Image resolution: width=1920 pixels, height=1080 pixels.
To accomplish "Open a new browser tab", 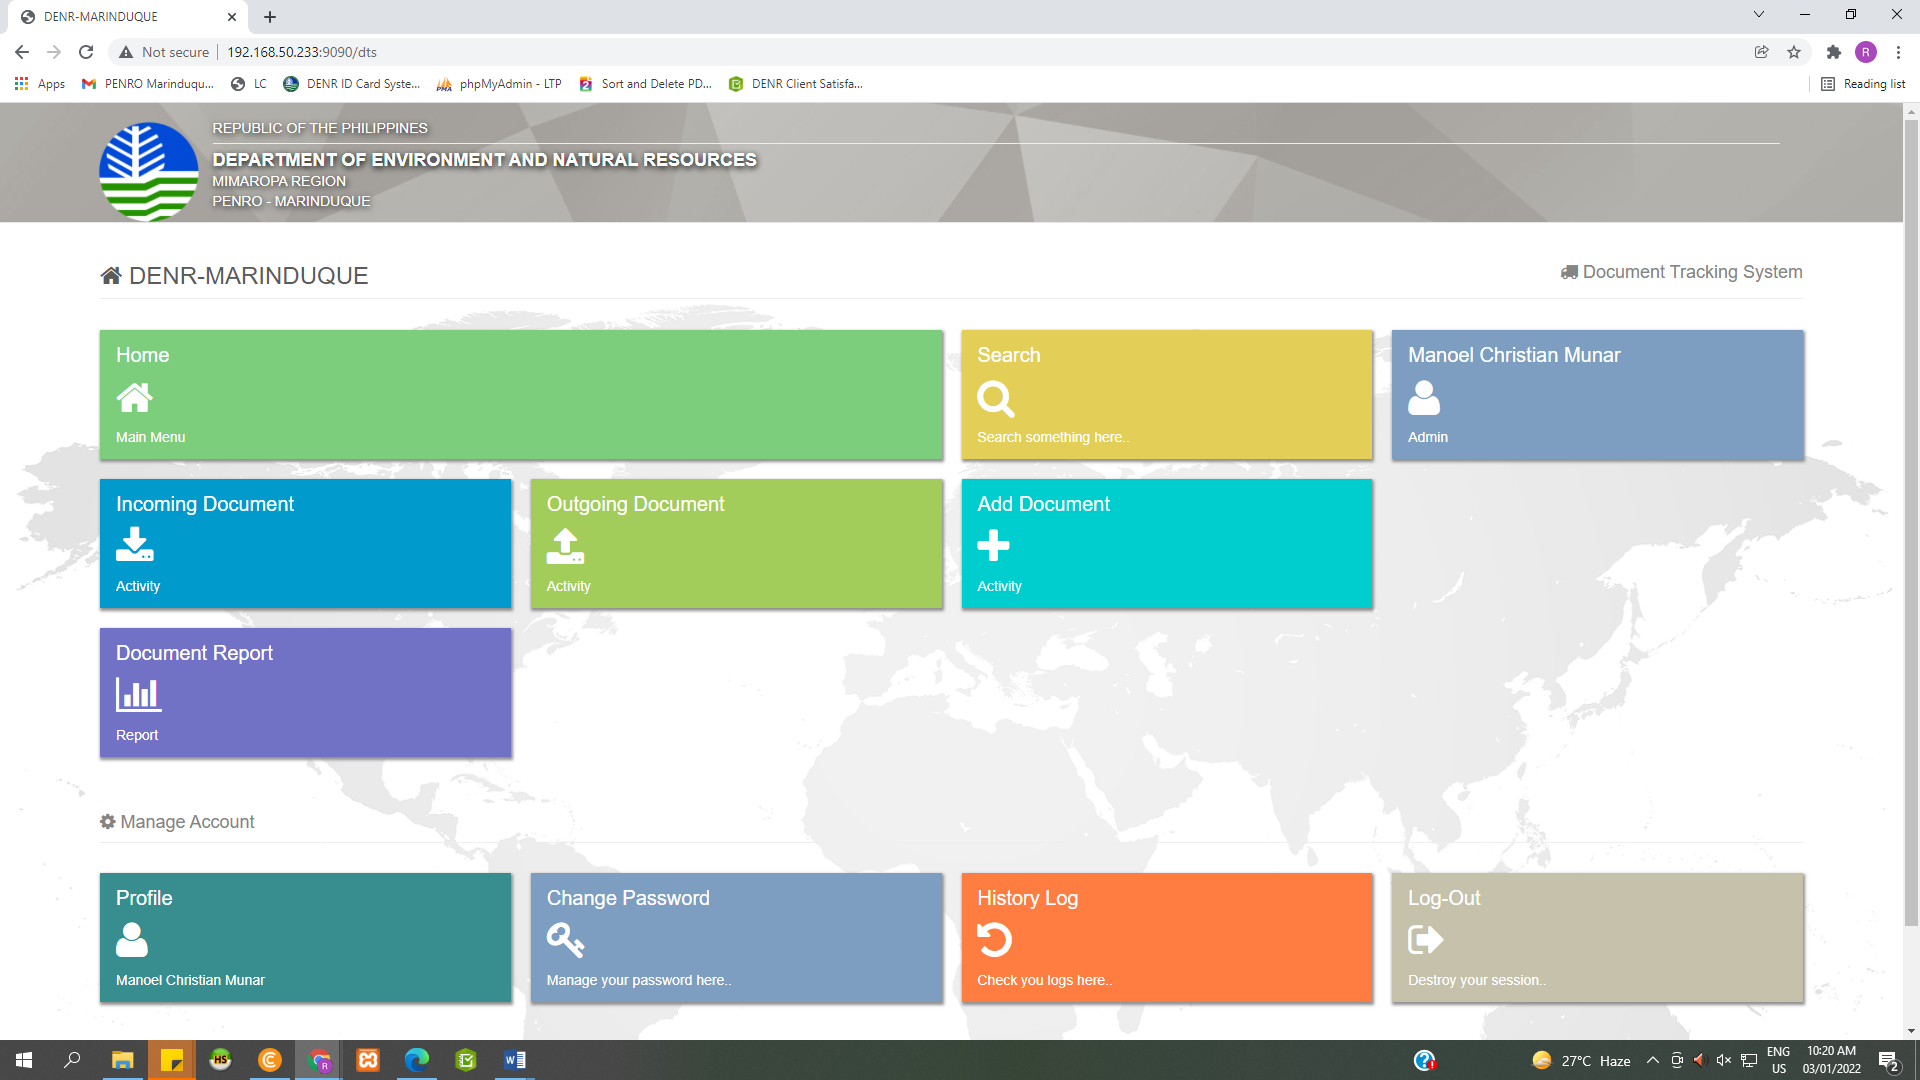I will pyautogui.click(x=270, y=17).
